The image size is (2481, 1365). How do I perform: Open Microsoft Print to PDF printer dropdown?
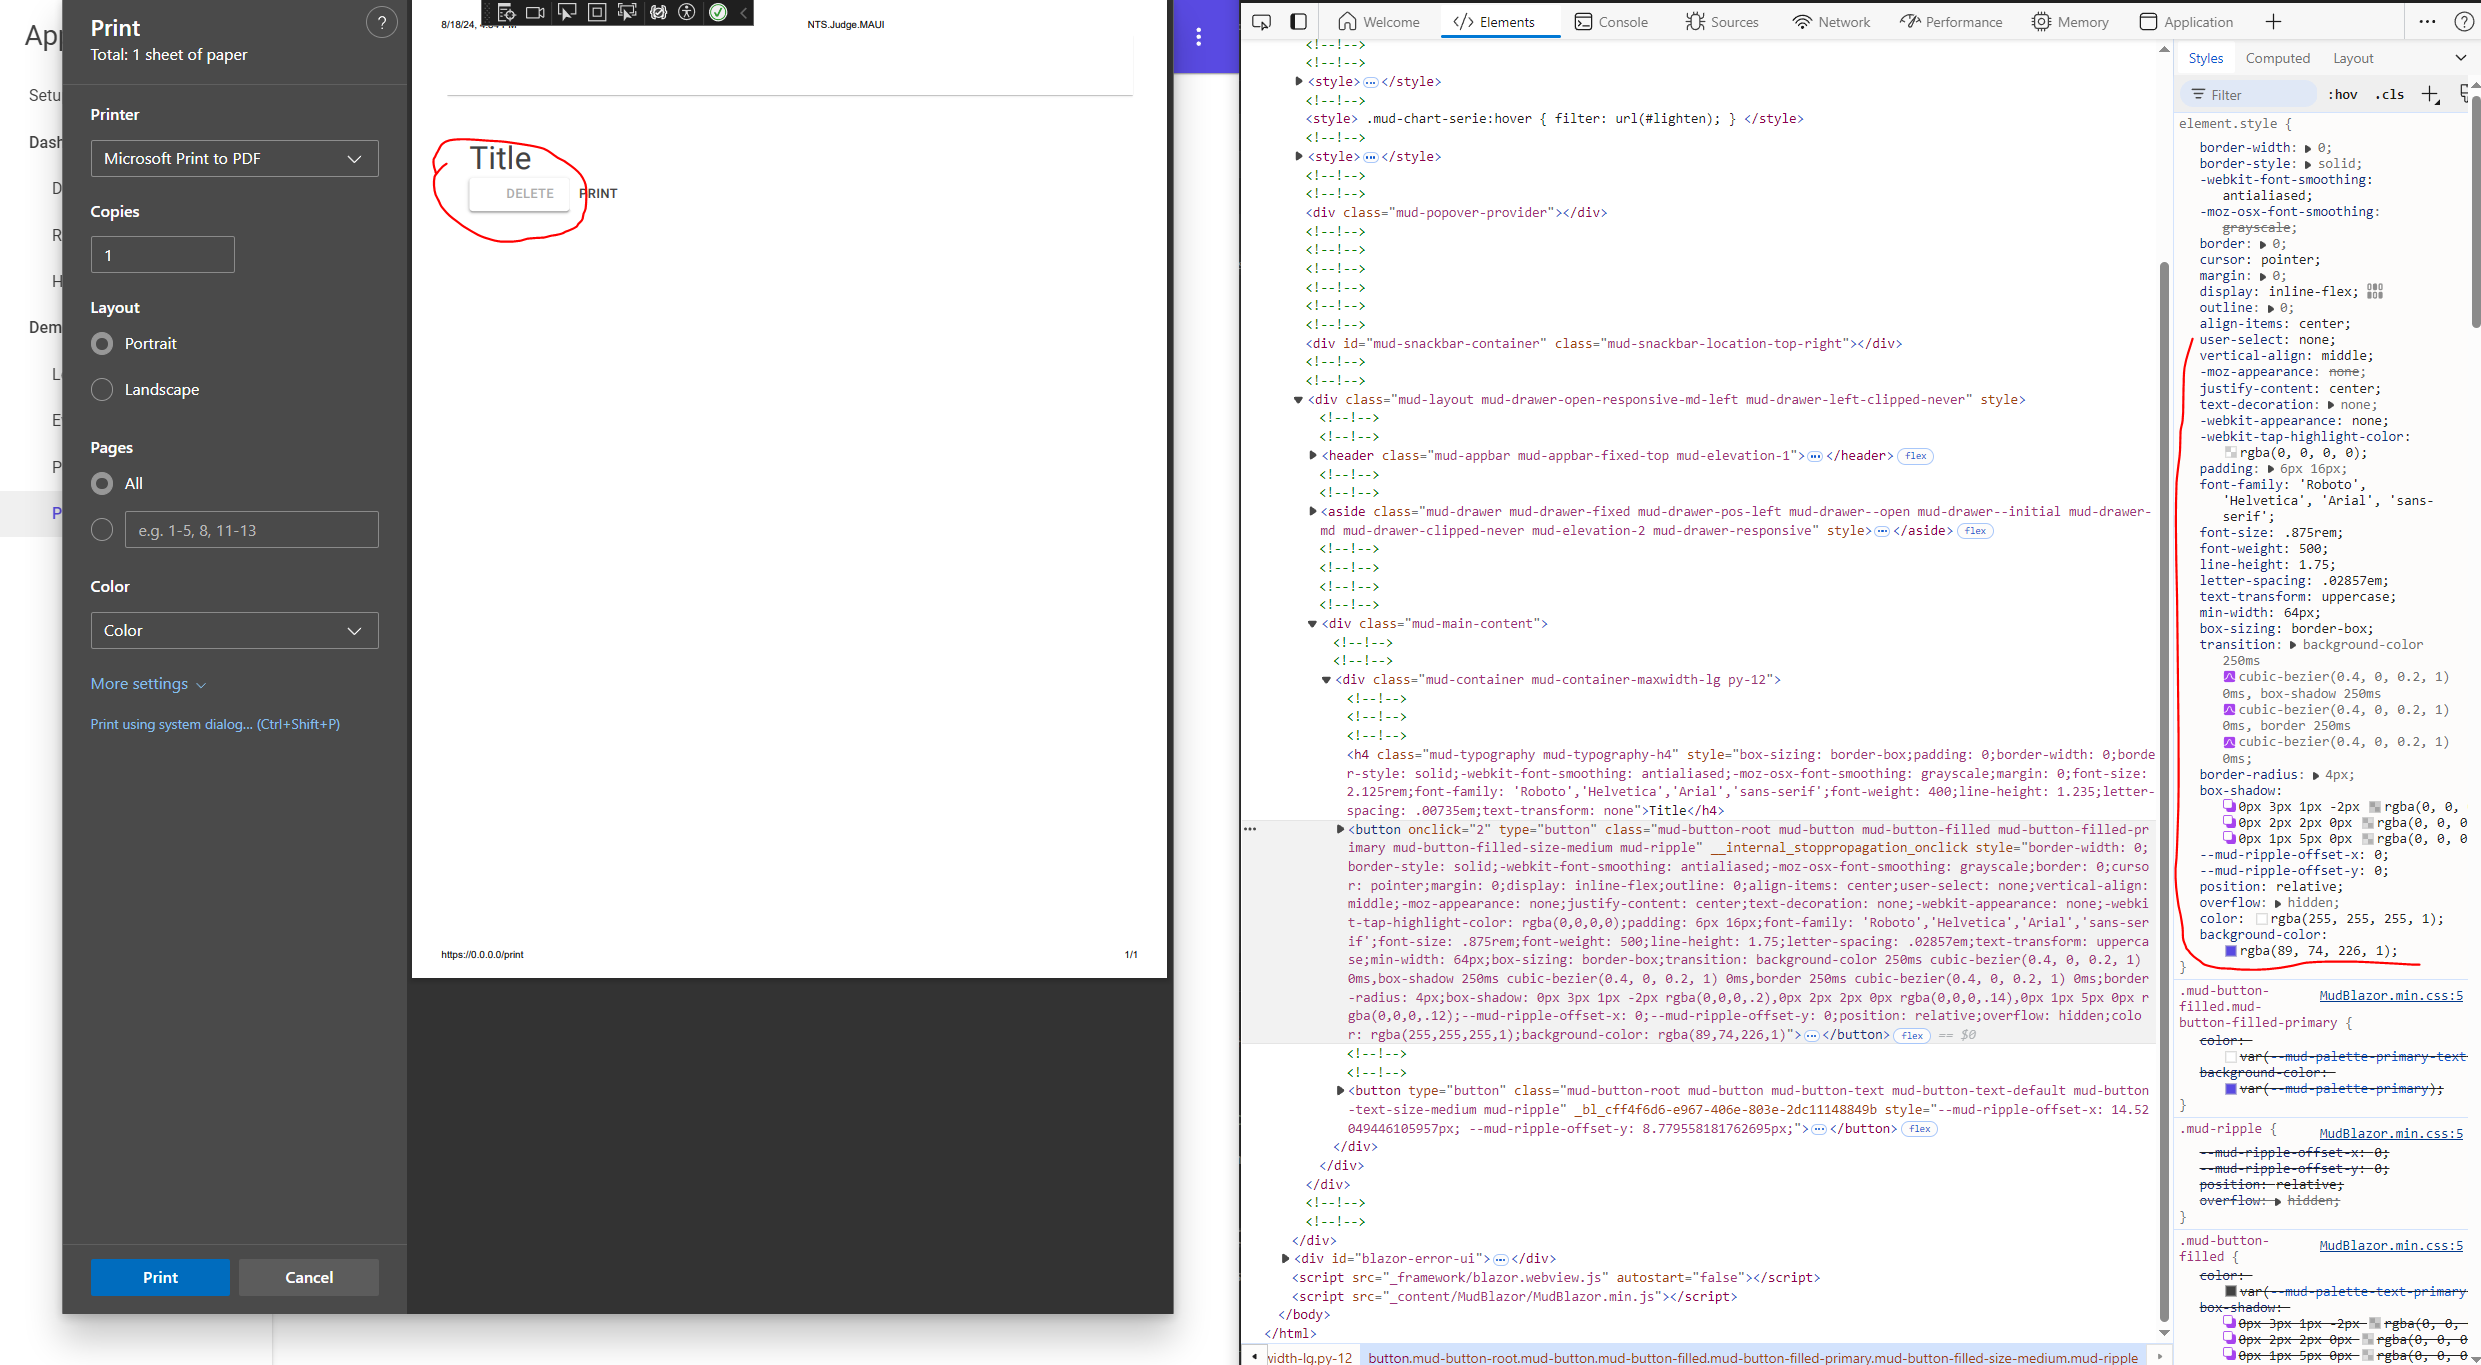(234, 159)
